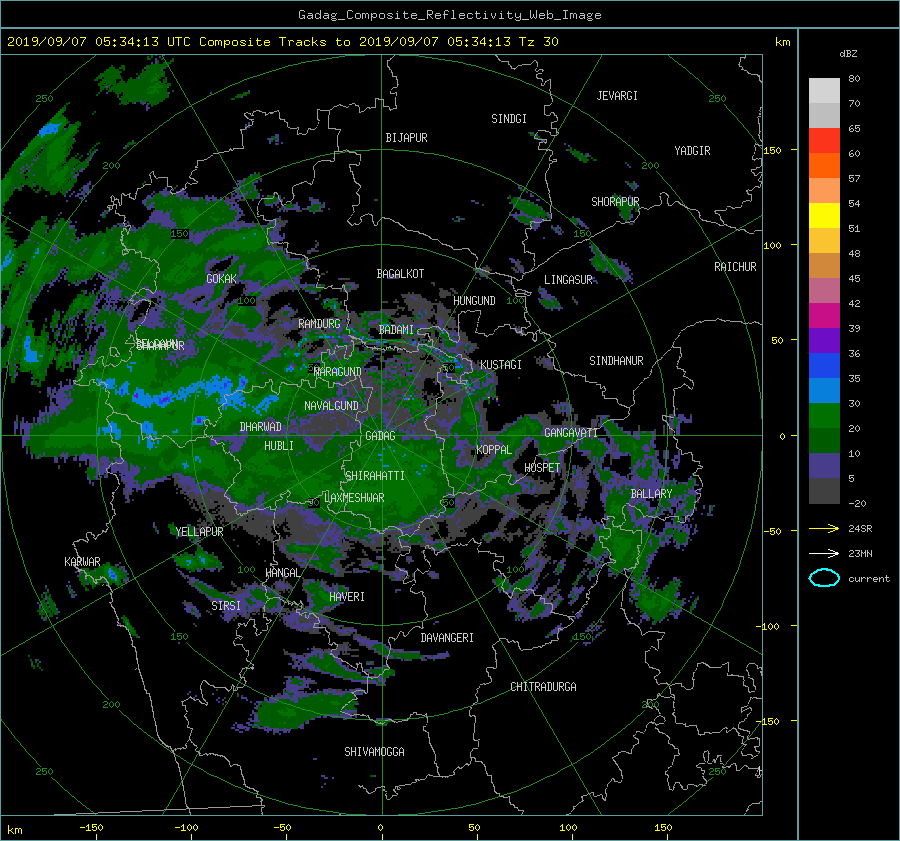900x841 pixels.
Task: Click the RAMDURG city label
Action: [319, 324]
